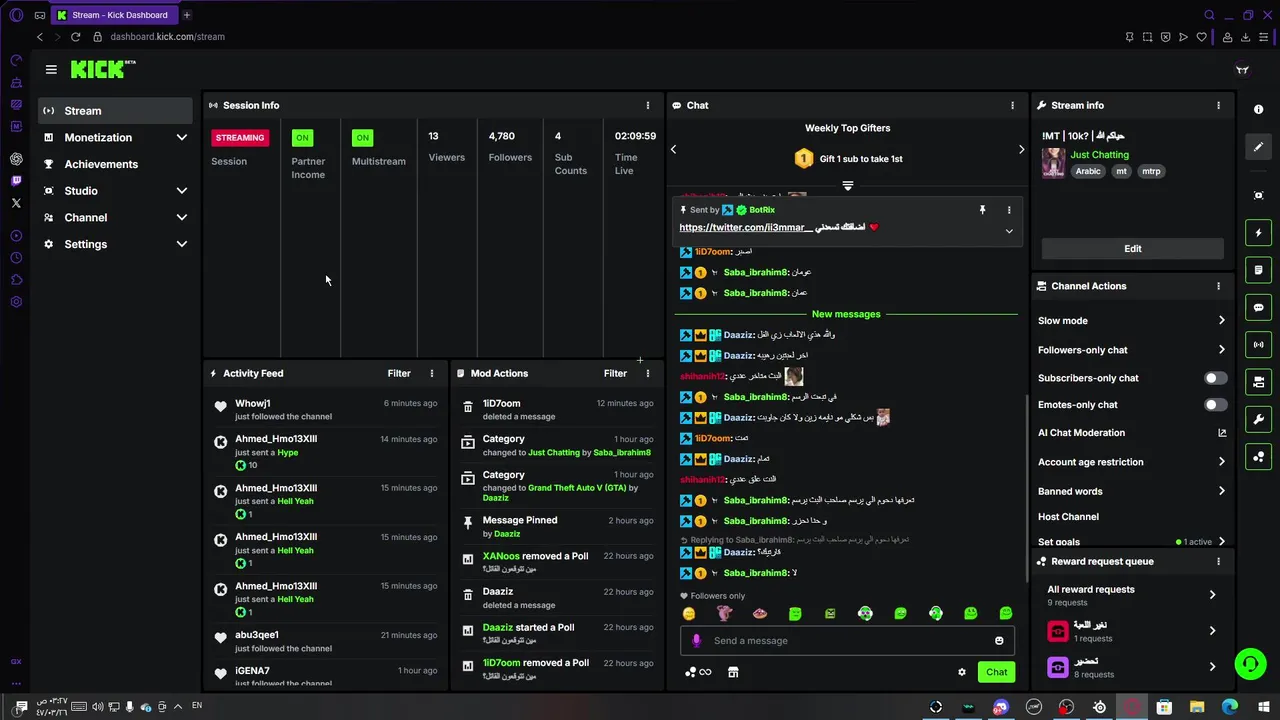1280x720 pixels.
Task: Open the shop icon below chat input
Action: (x=733, y=672)
